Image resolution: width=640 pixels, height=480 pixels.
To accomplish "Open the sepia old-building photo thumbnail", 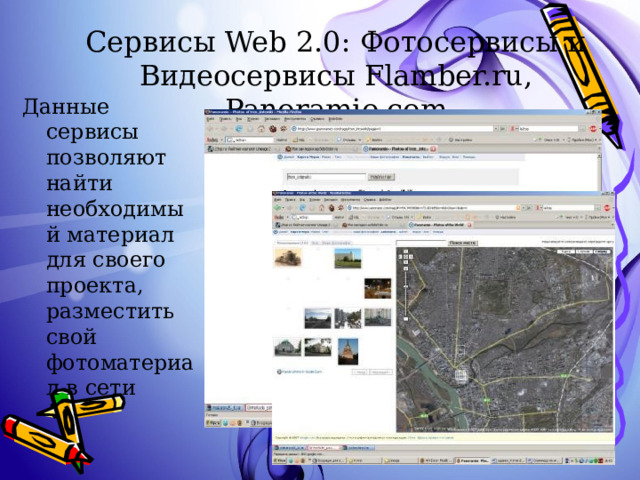I will click(x=288, y=257).
